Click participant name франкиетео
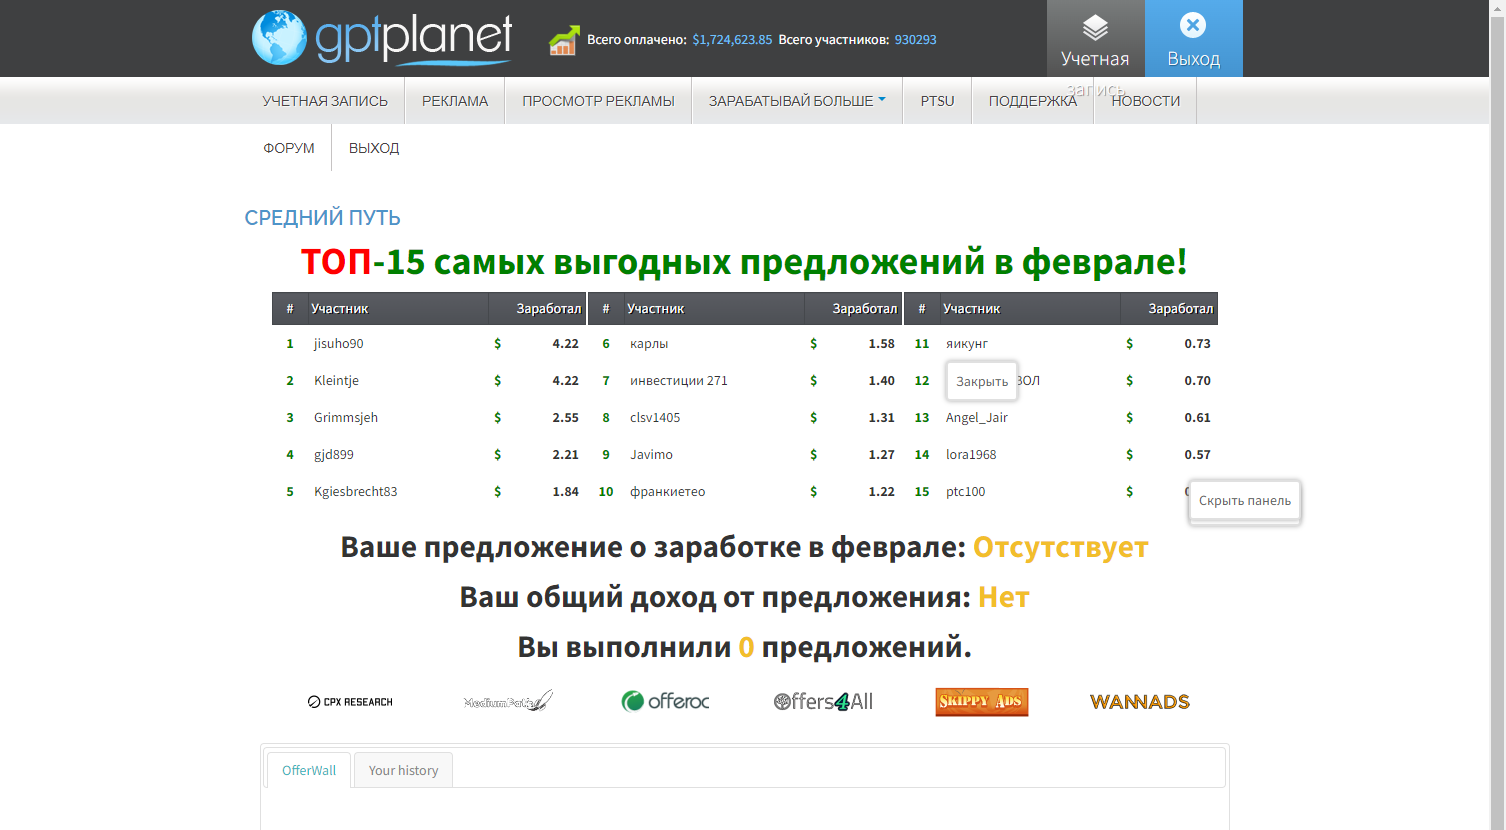Viewport: 1506px width, 830px height. (x=668, y=491)
